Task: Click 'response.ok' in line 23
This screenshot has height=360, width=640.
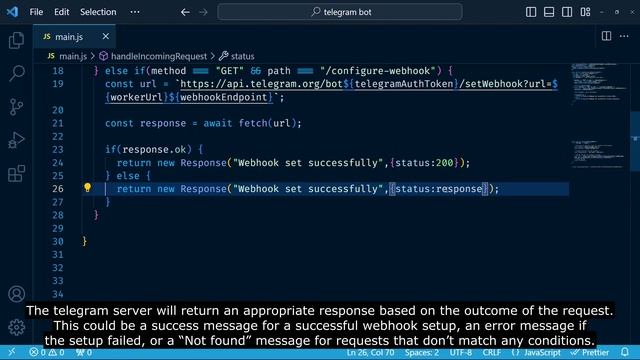Action: [x=154, y=149]
